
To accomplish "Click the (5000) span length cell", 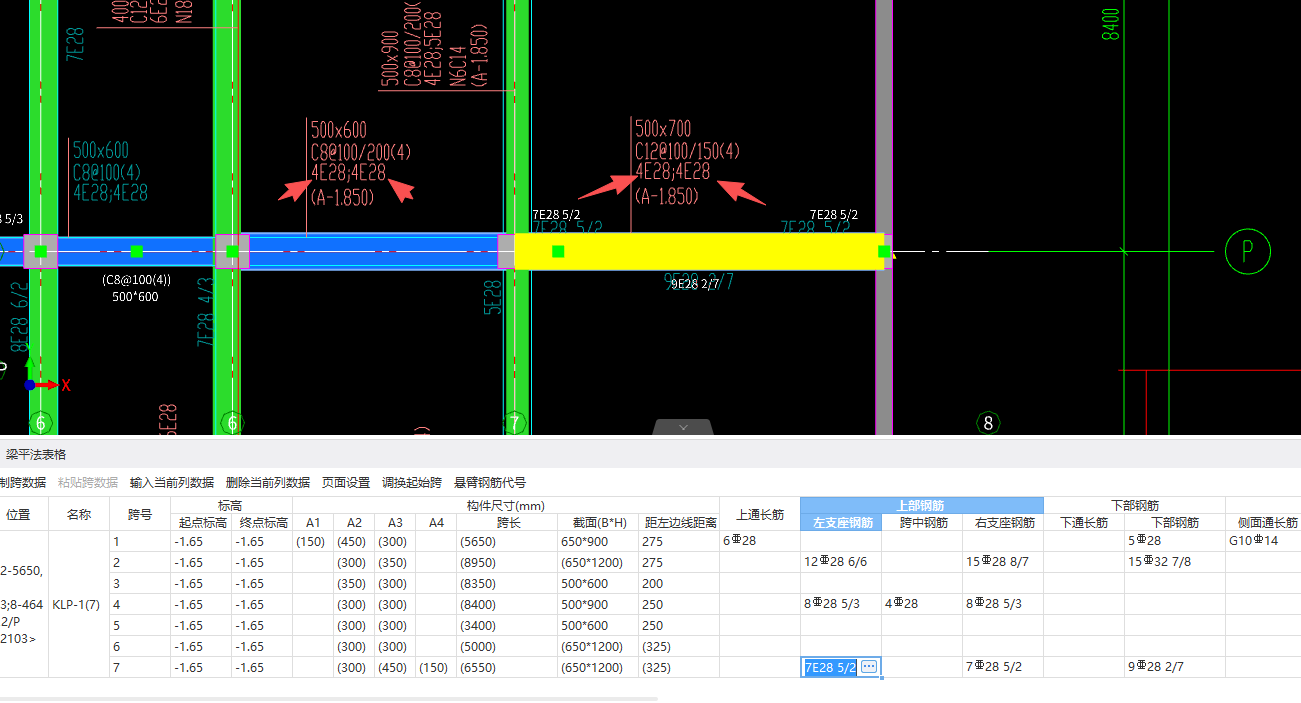I will pos(508,646).
